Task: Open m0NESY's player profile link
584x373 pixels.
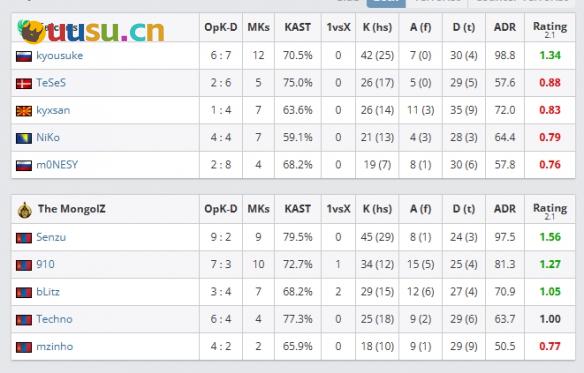Action: point(57,165)
